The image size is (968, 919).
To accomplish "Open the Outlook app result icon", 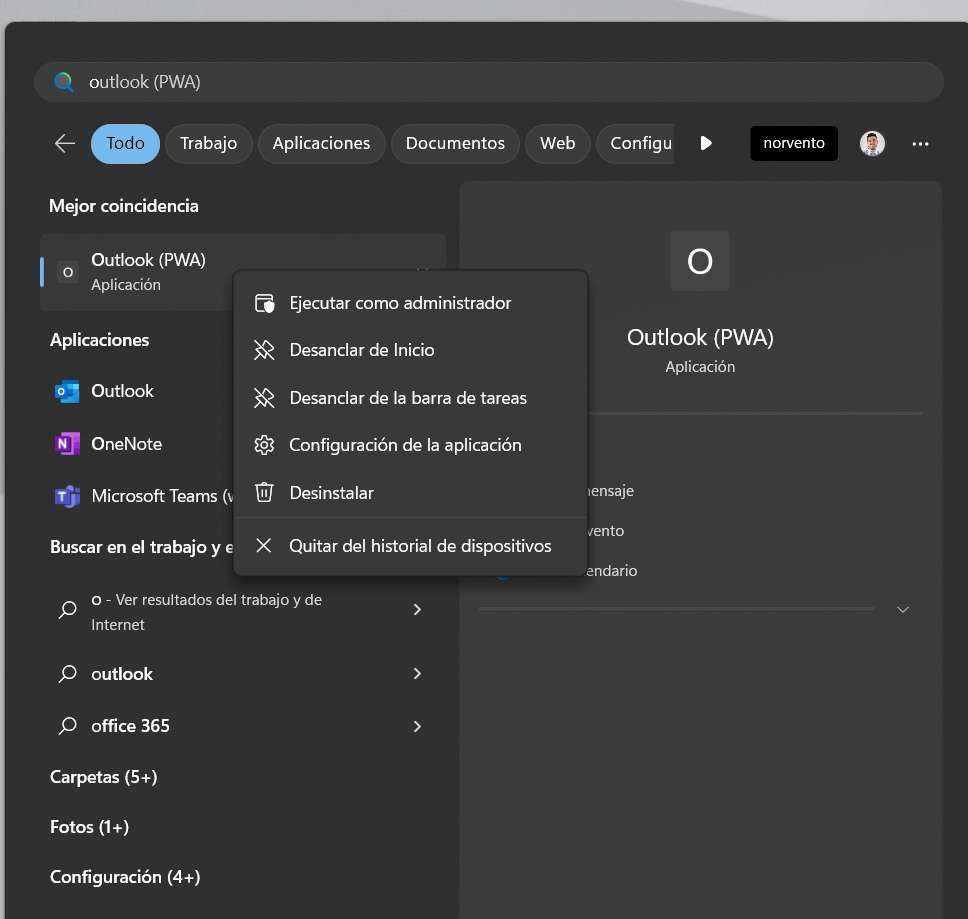I will (x=67, y=391).
